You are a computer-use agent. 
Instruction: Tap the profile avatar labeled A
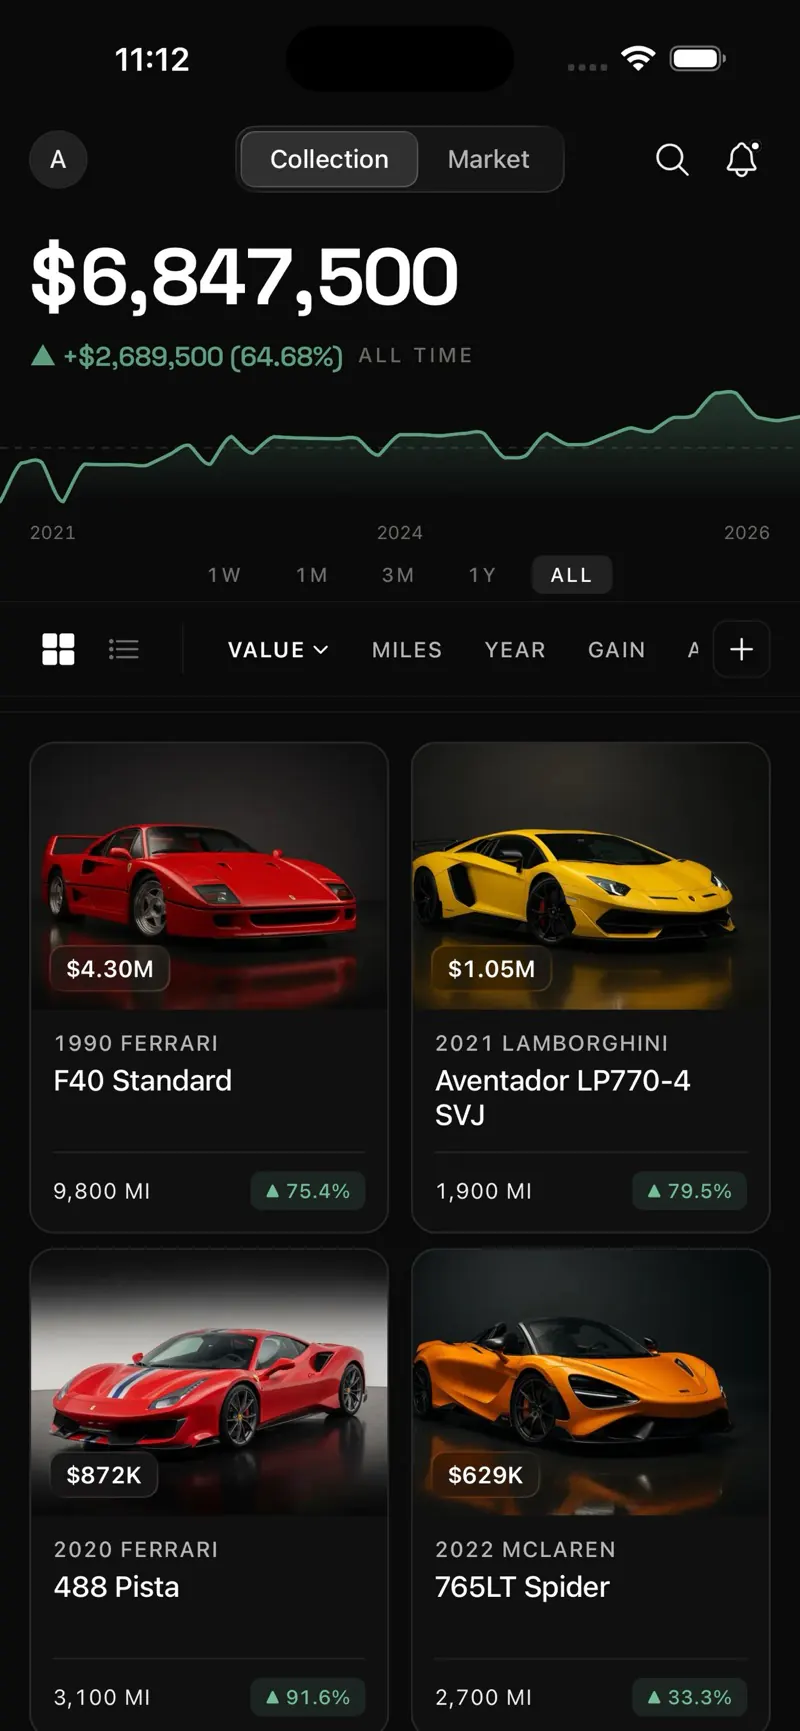pos(58,159)
